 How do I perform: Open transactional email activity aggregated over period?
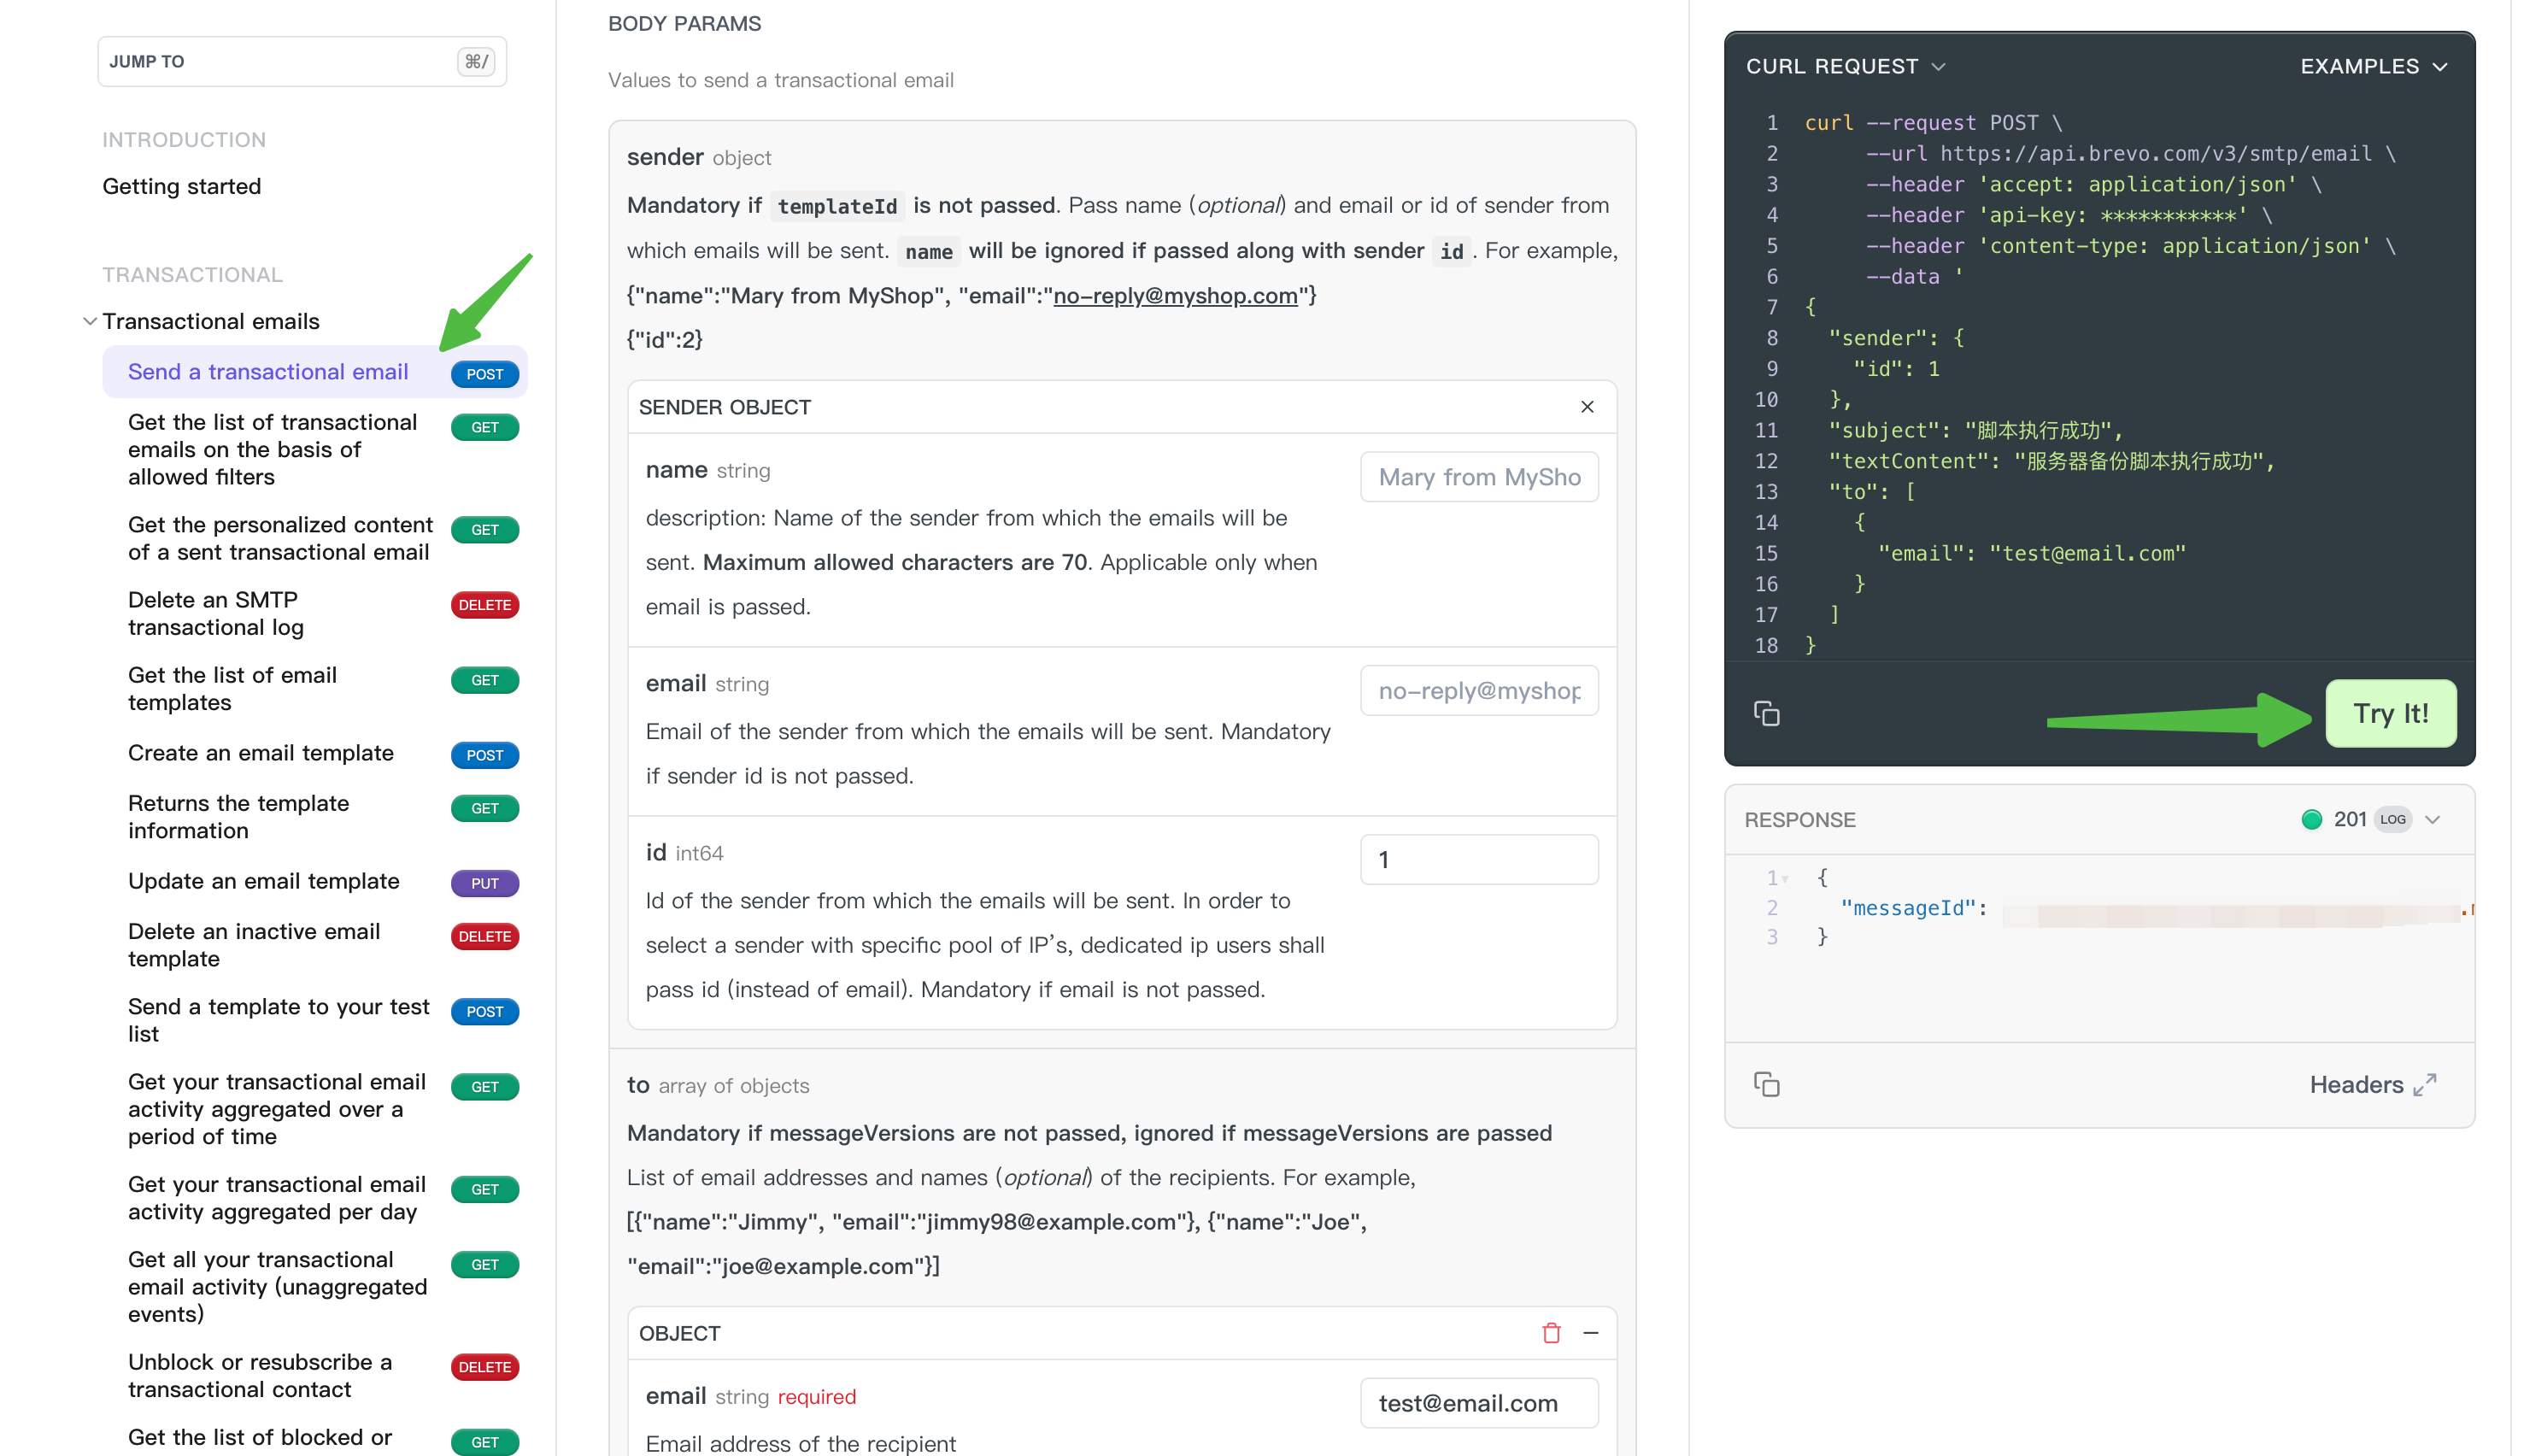coord(276,1109)
